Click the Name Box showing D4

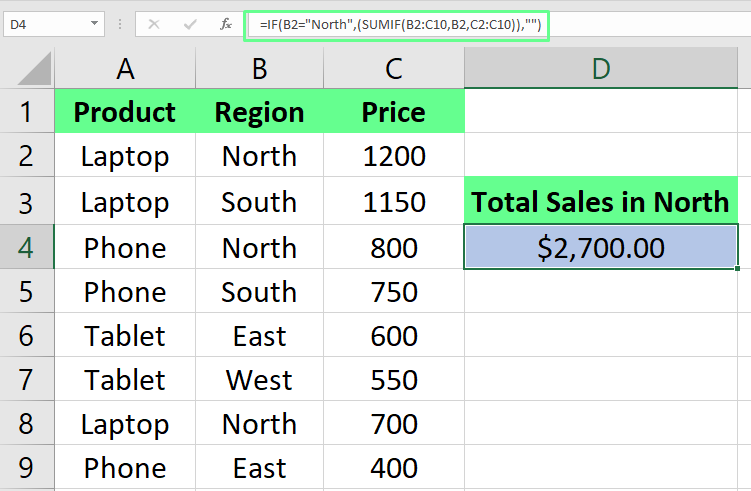point(45,24)
